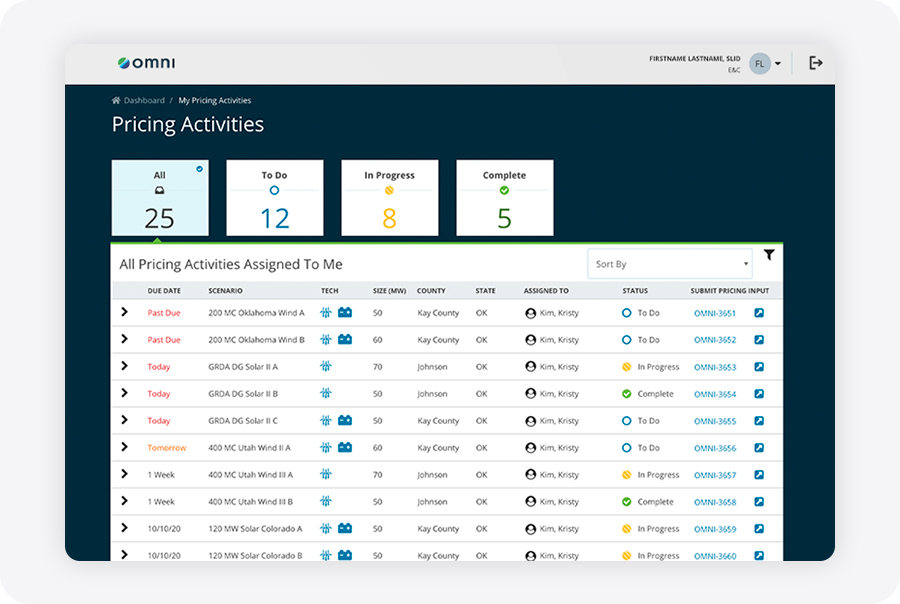Expand the 200 MC Oklahoma Wind A row
900x604 pixels.
(124, 312)
